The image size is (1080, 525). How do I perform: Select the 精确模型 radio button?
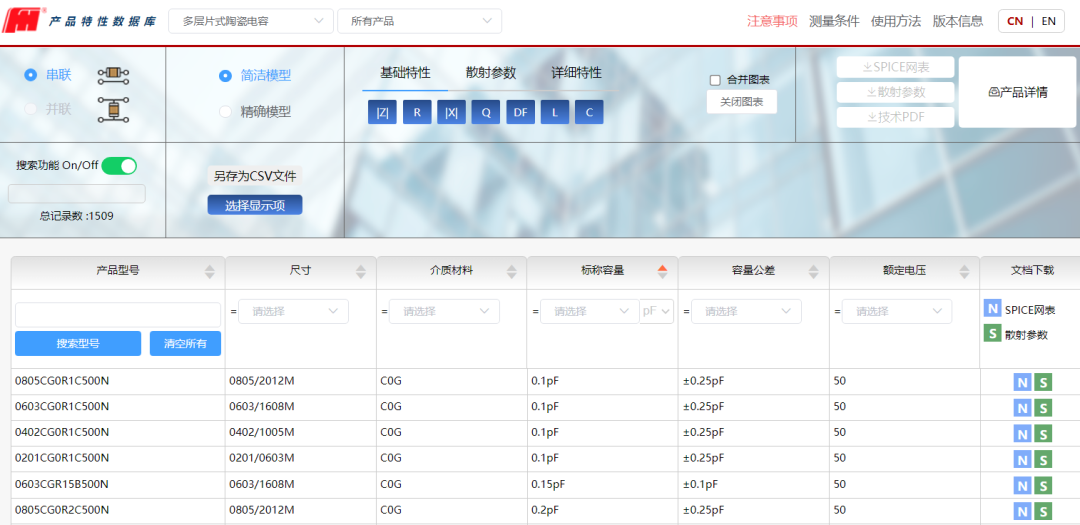(x=225, y=112)
